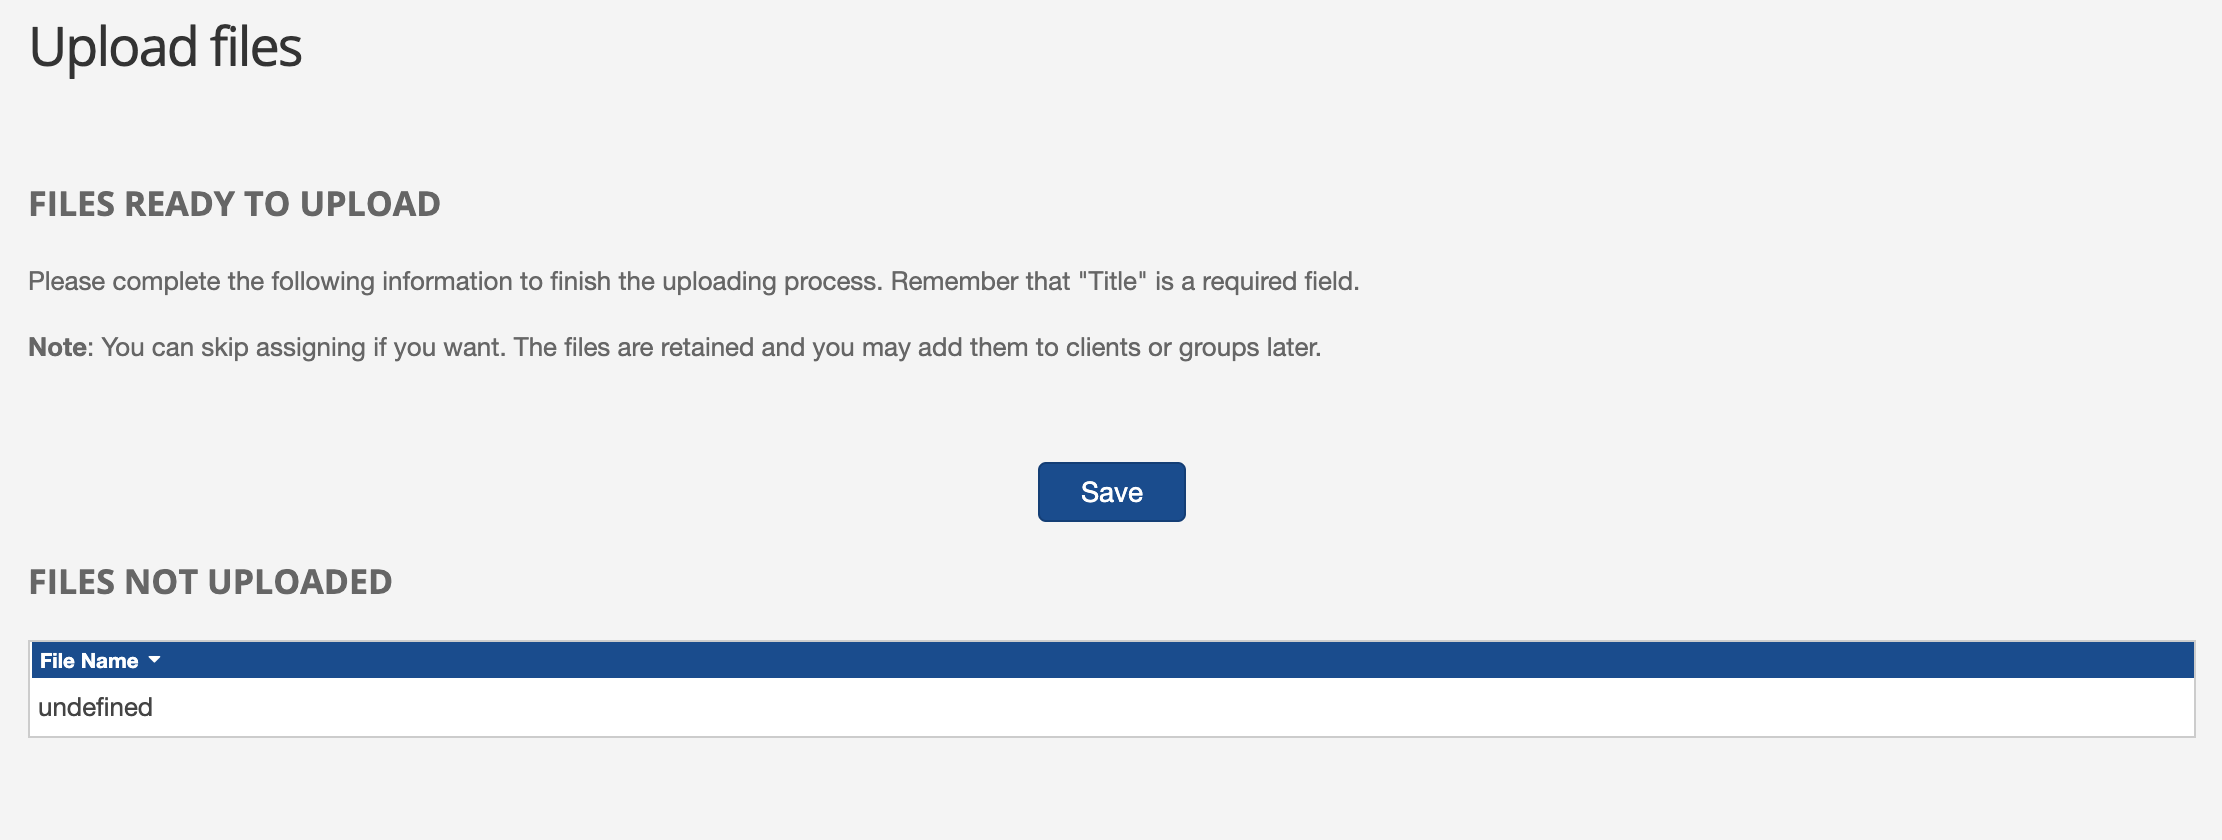Click the File Name column header
This screenshot has width=2222, height=840.
[x=88, y=660]
